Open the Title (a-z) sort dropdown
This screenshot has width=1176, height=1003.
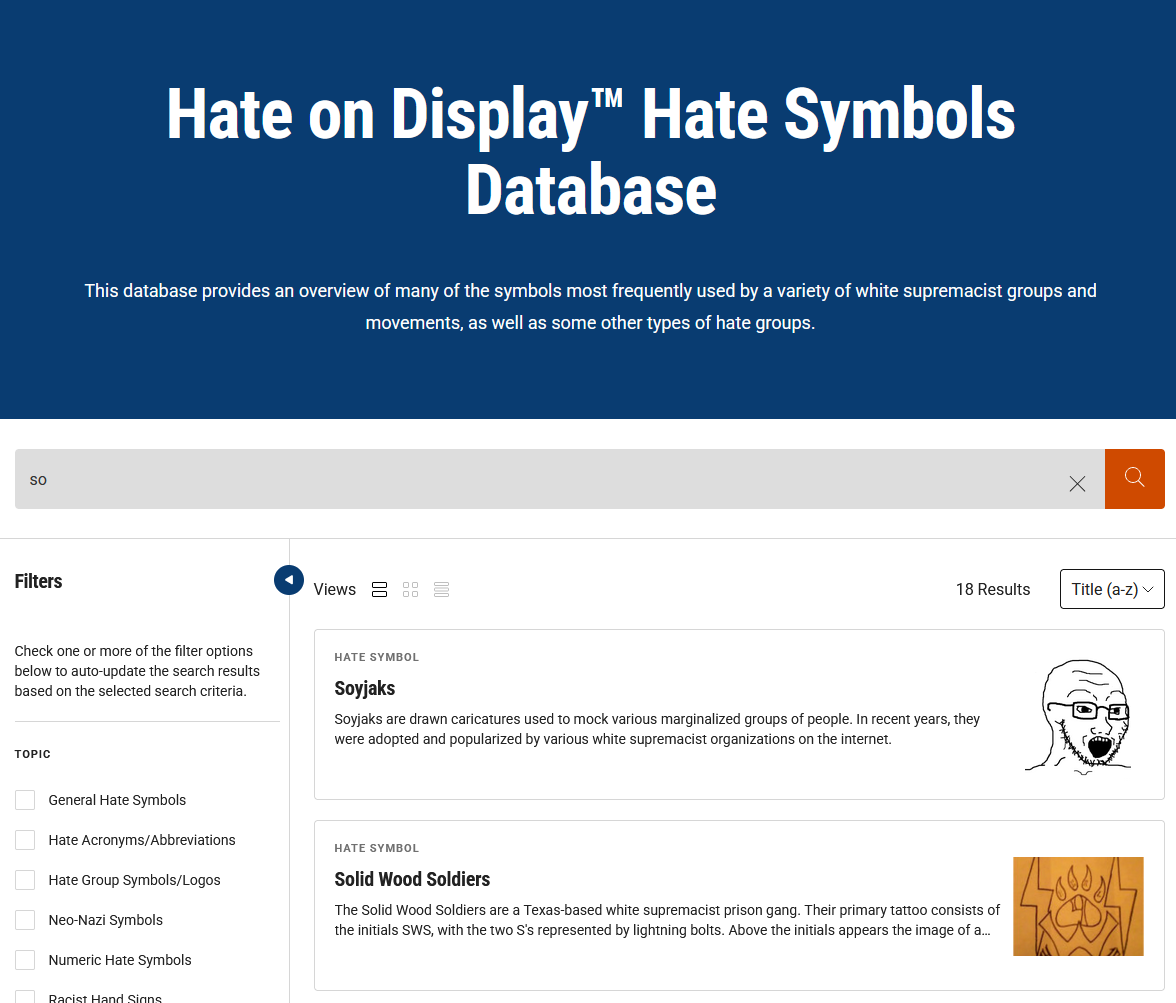point(1112,589)
